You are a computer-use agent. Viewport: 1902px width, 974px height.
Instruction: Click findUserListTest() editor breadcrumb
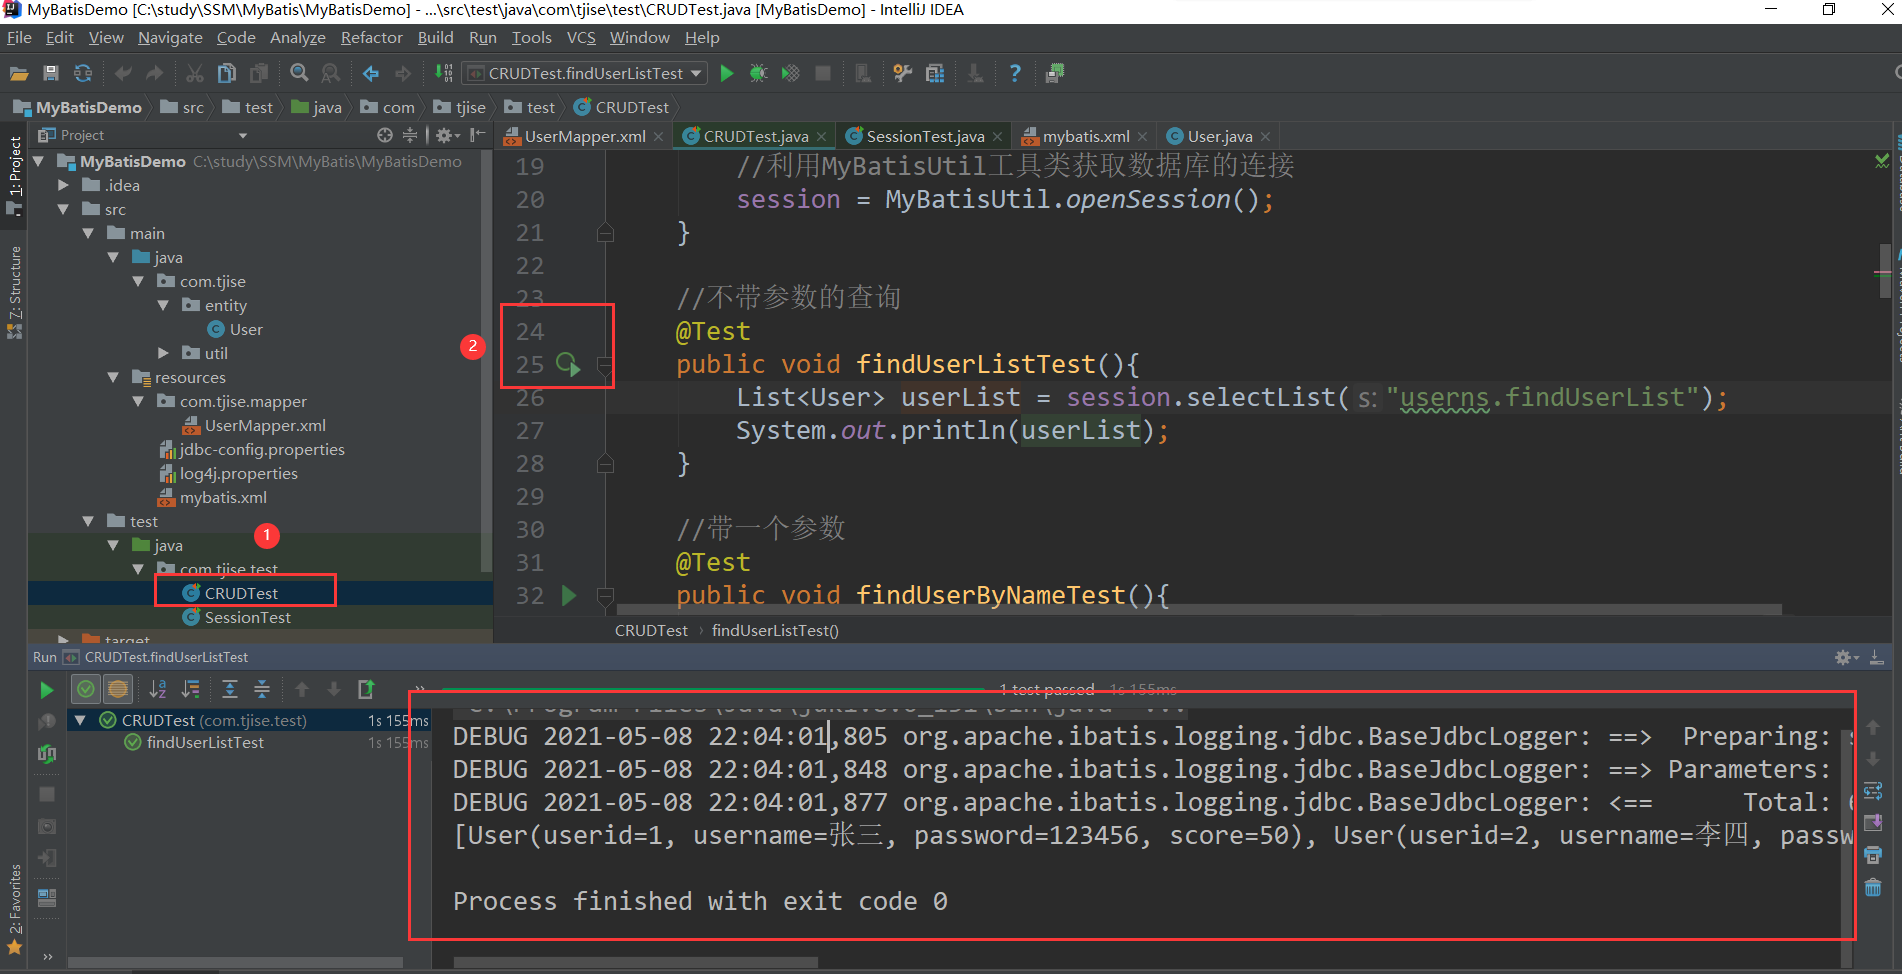click(x=775, y=630)
